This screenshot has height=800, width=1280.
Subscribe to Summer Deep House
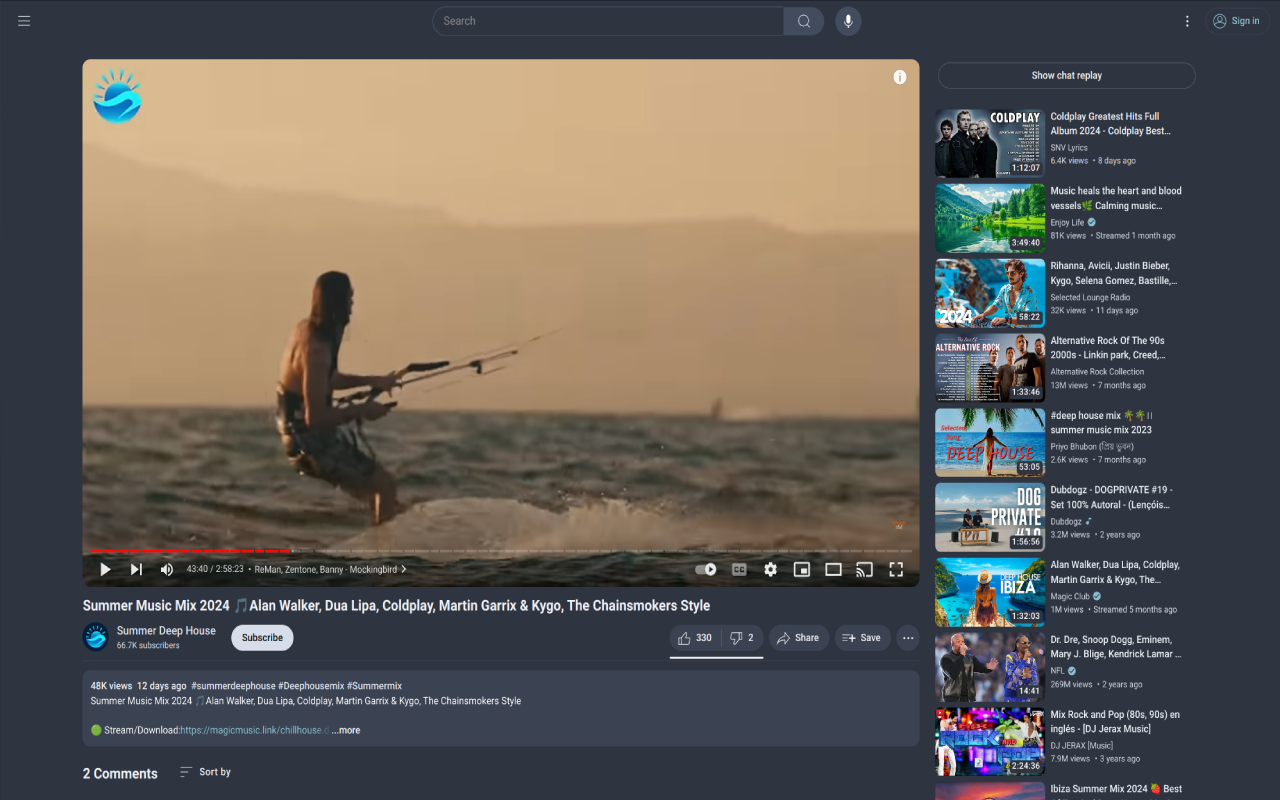click(262, 638)
